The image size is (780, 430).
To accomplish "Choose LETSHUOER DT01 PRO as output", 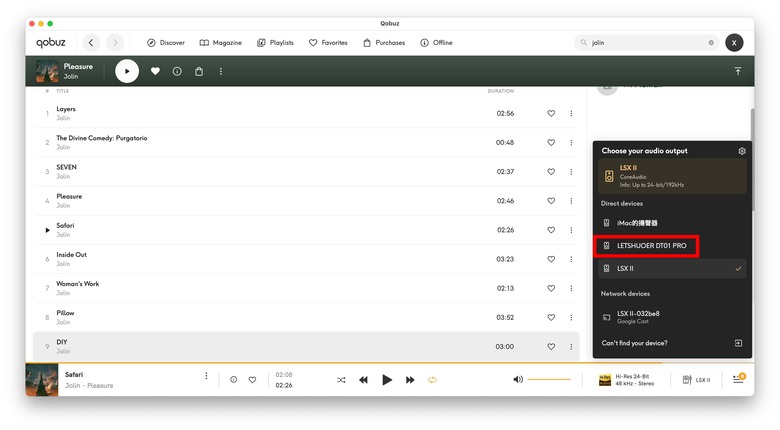I will pos(672,246).
